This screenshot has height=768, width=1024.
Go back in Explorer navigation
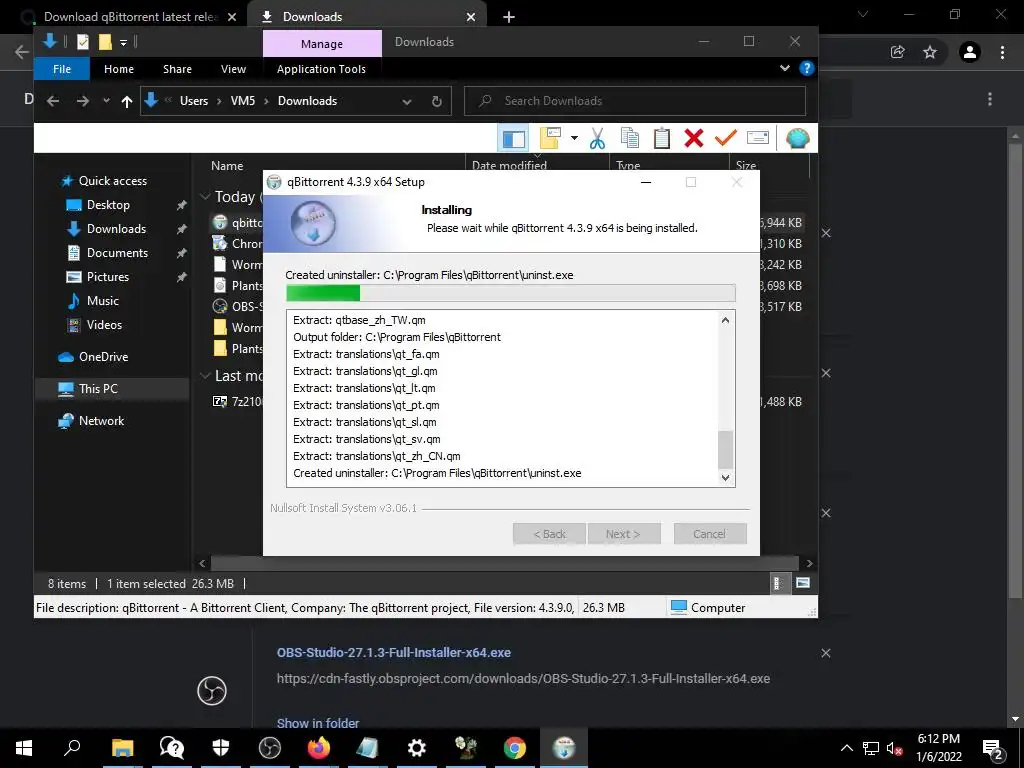click(x=53, y=101)
